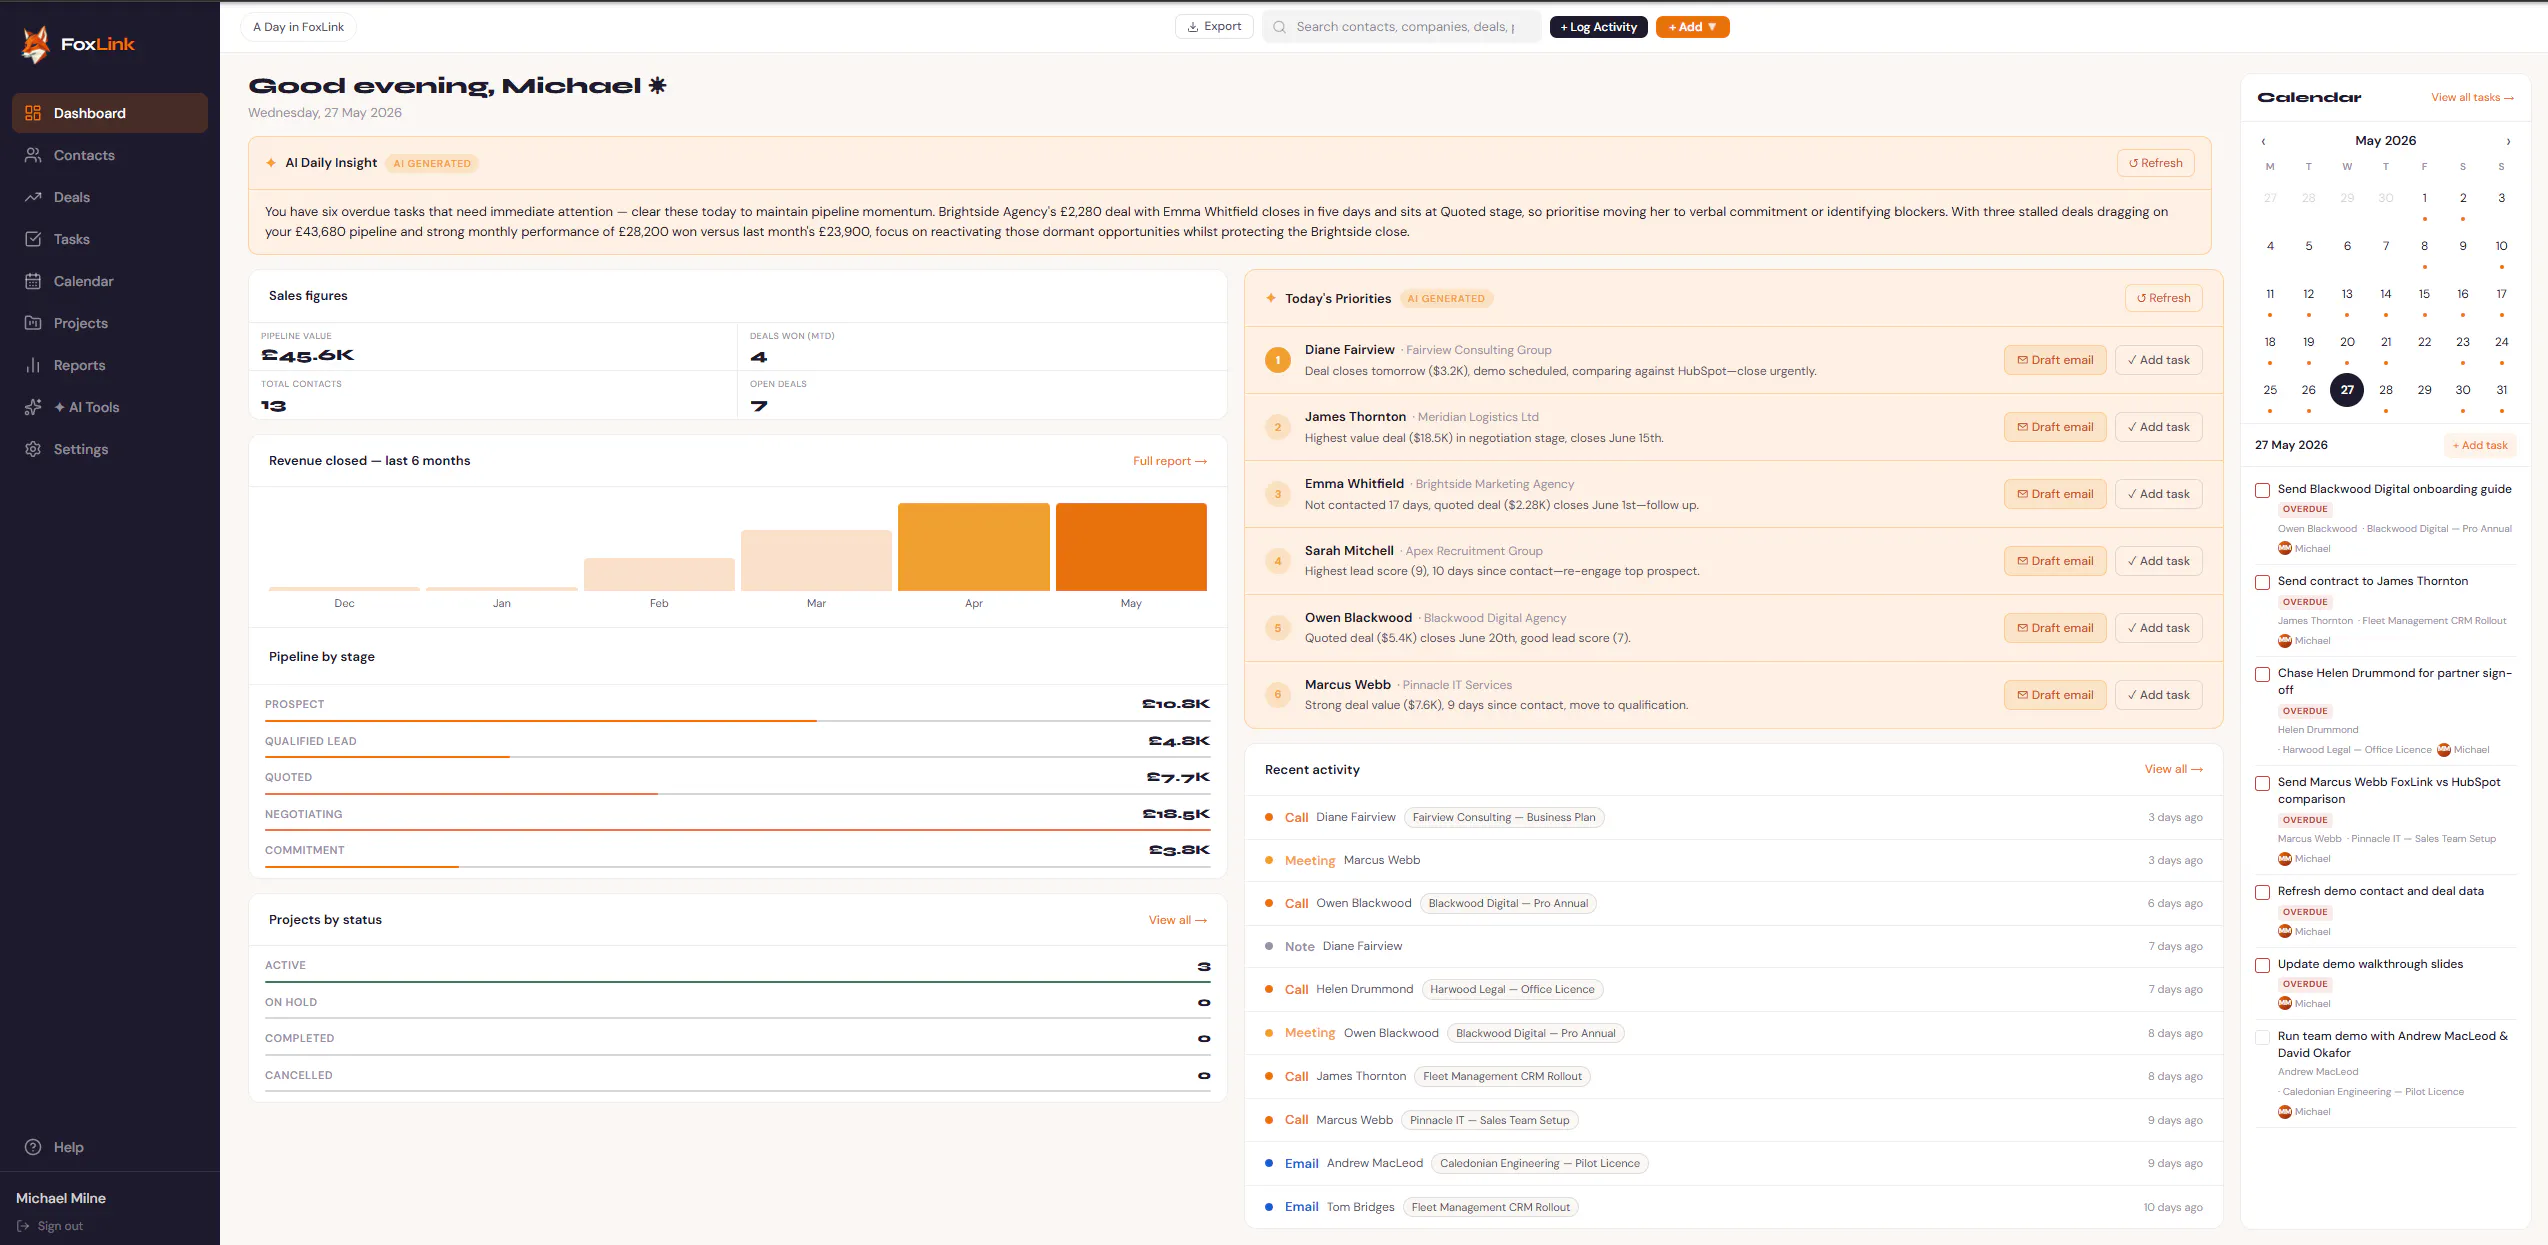Click Michael avatar under Refresh demo contact task
Image resolution: width=2548 pixels, height=1245 pixels.
coord(2285,931)
